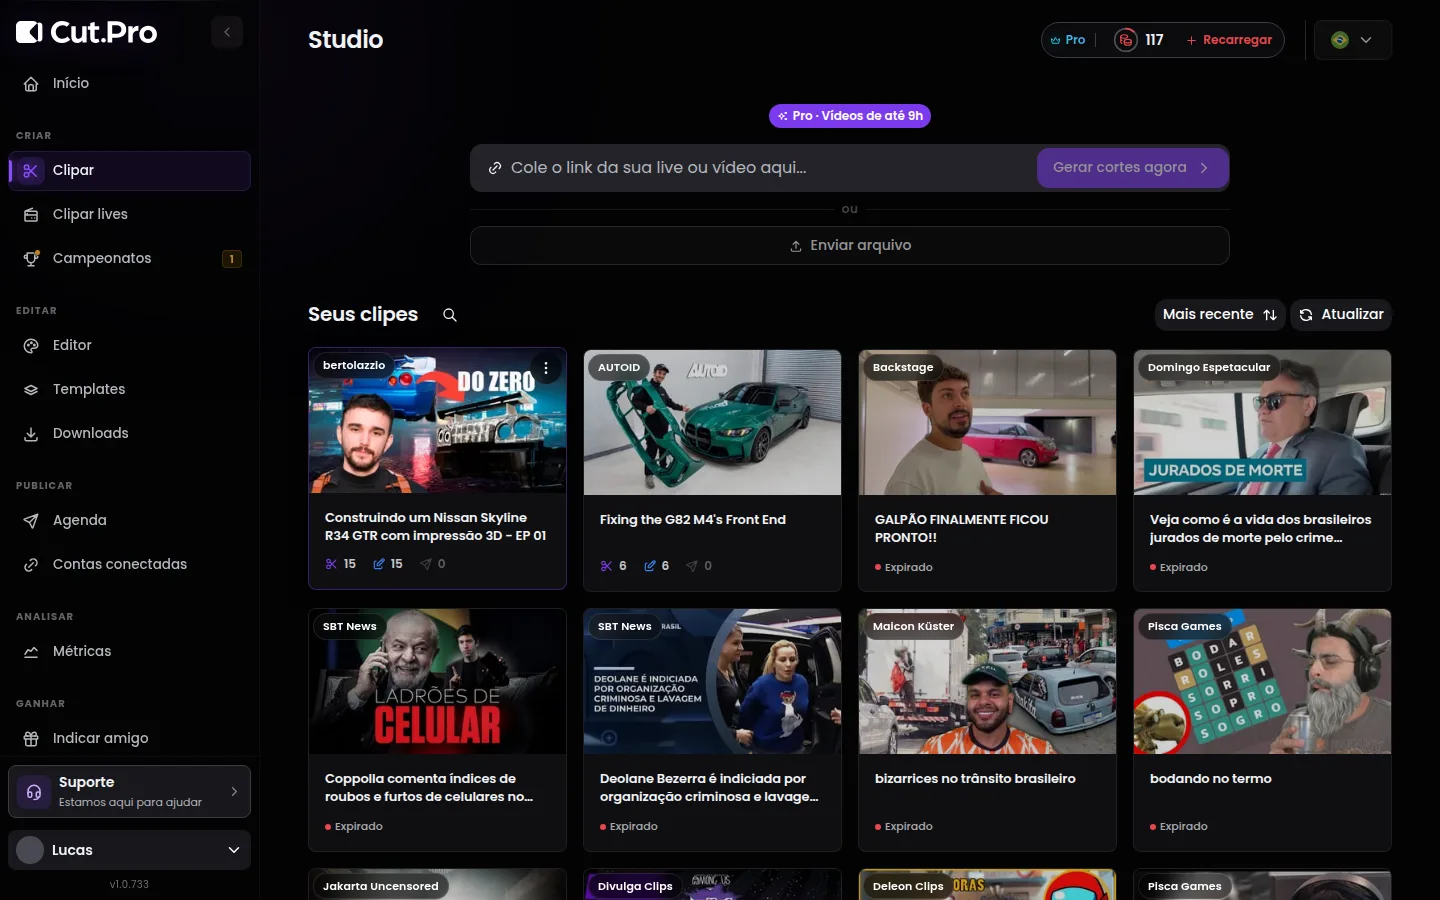Click the Deleon Clips channel tag
The image size is (1440, 900).
[908, 887]
